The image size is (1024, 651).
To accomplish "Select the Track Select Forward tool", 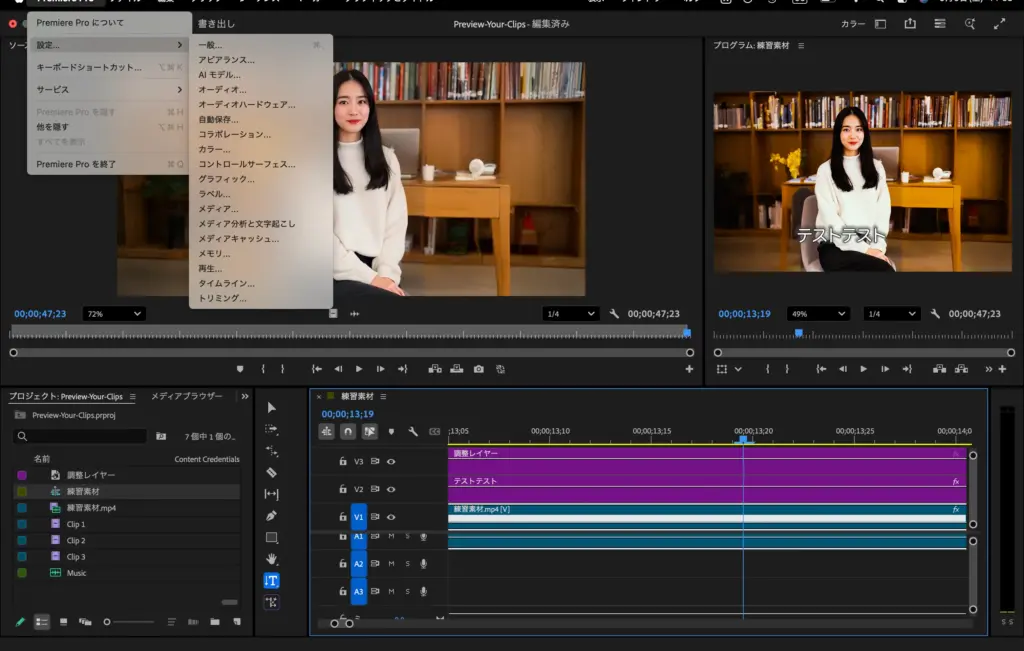I will pos(271,429).
